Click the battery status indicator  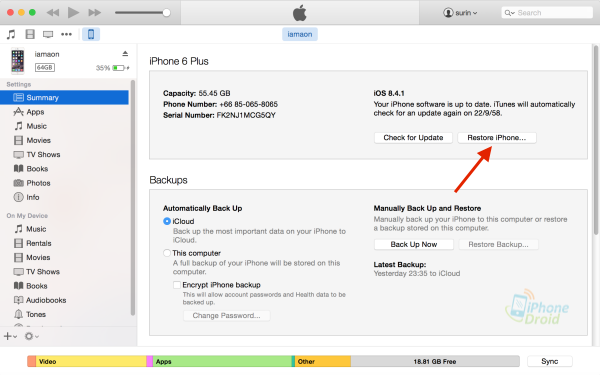pos(121,68)
